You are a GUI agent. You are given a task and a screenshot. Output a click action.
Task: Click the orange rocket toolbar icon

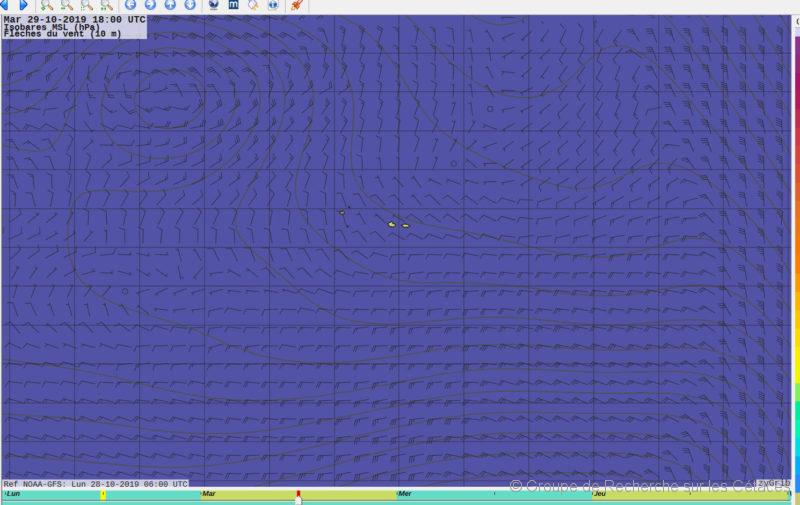(x=296, y=5)
